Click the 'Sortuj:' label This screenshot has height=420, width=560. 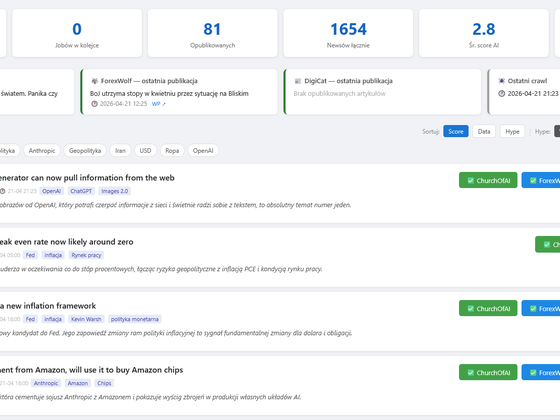coord(431,131)
